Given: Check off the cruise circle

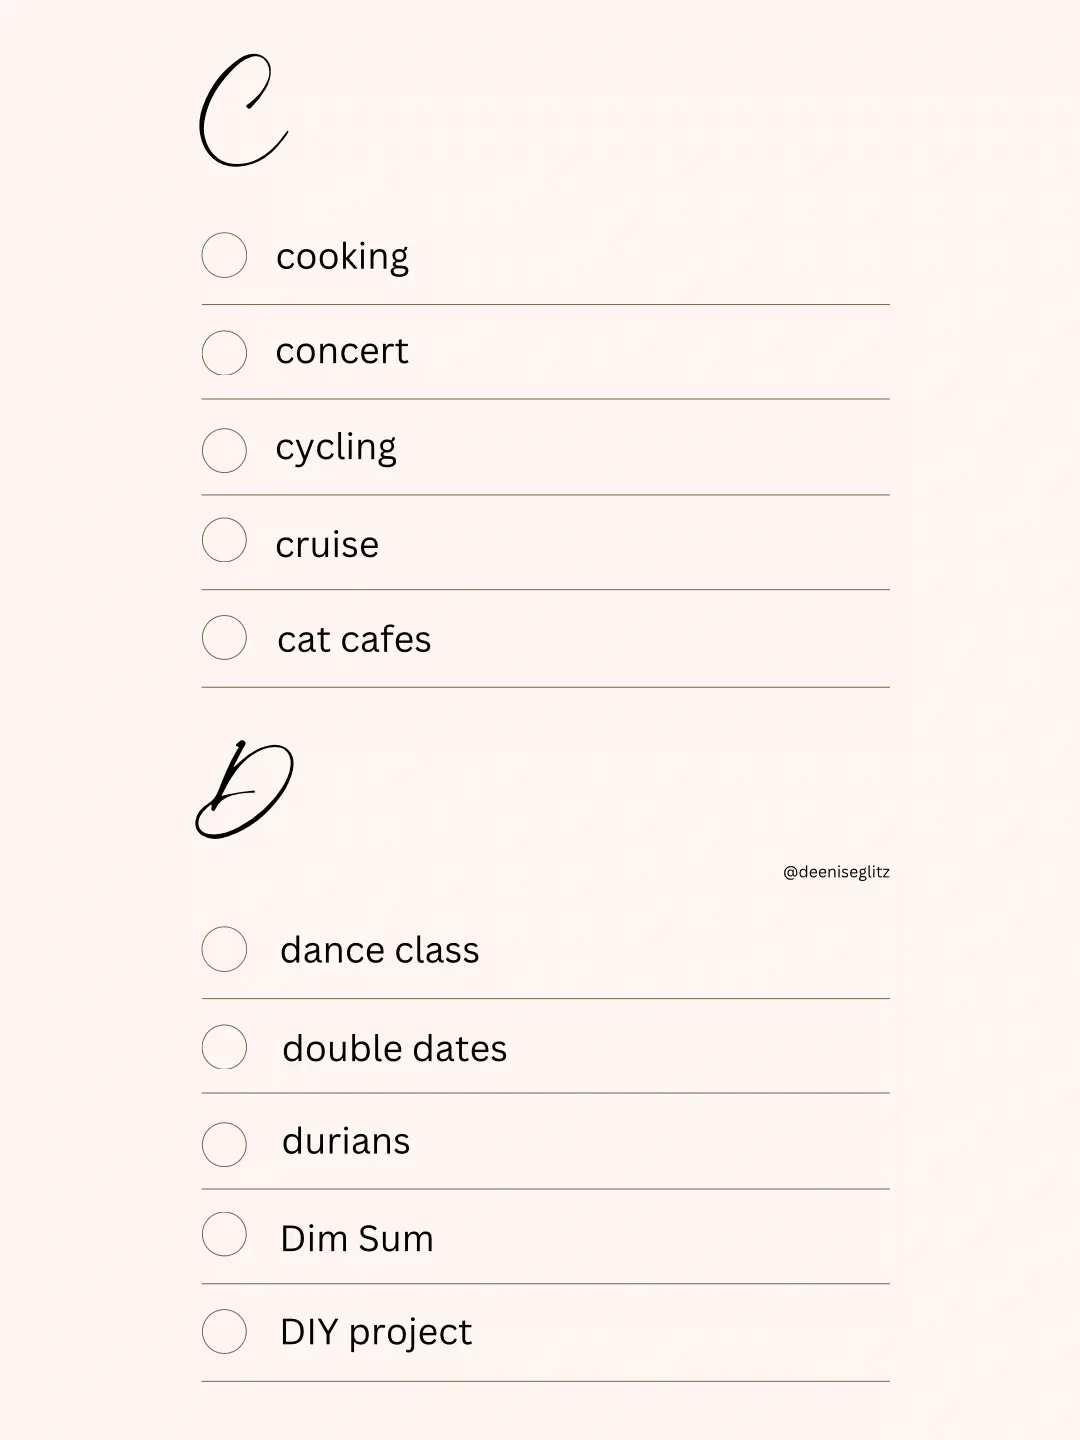Looking at the screenshot, I should coord(224,540).
